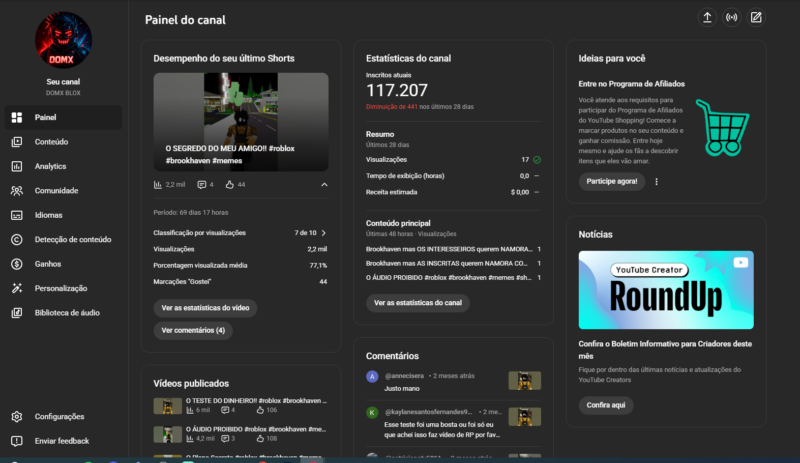Open the Ganhos earnings section
800x463 pixels.
pyautogui.click(x=48, y=264)
